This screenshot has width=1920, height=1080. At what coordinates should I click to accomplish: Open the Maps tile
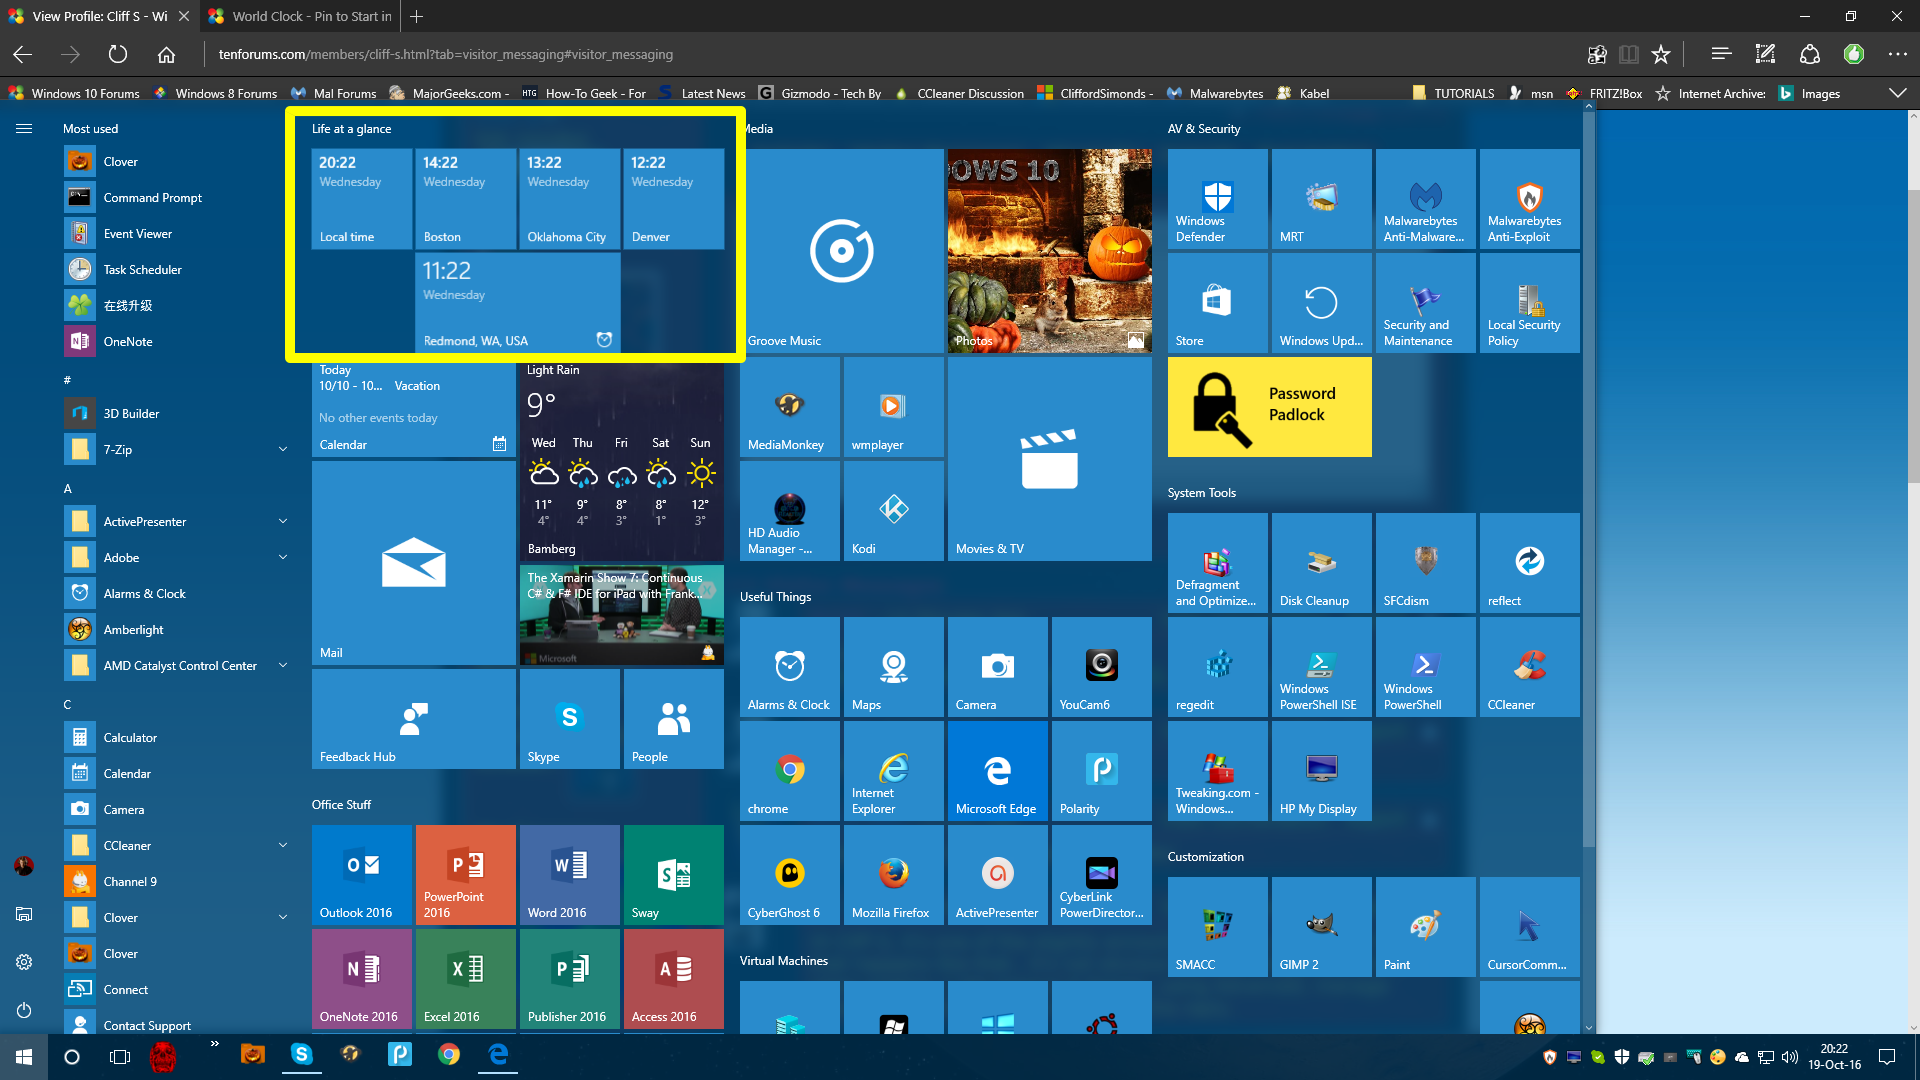pyautogui.click(x=893, y=667)
